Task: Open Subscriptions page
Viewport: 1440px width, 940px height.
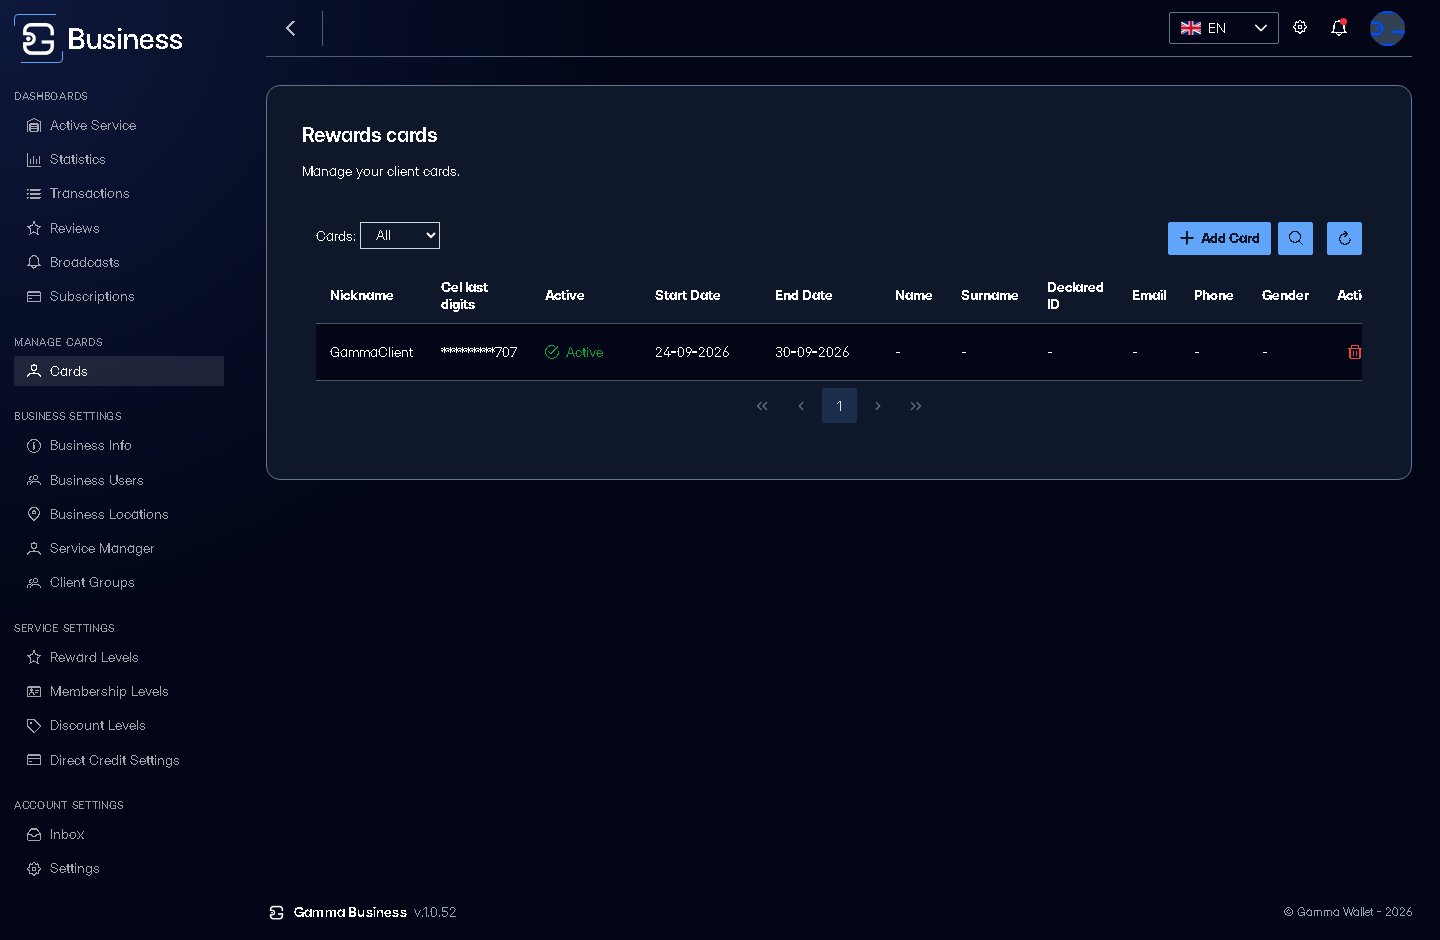Action: point(119,296)
